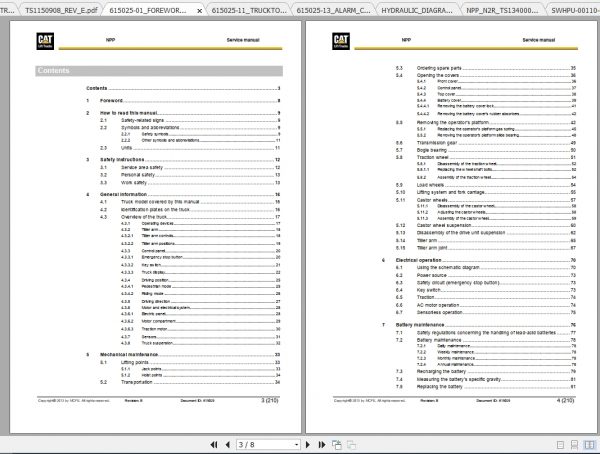The width and height of the screenshot is (600, 454).
Task: Open the NPP_N2R_TS134000... tab
Action: pyautogui.click(x=502, y=10)
